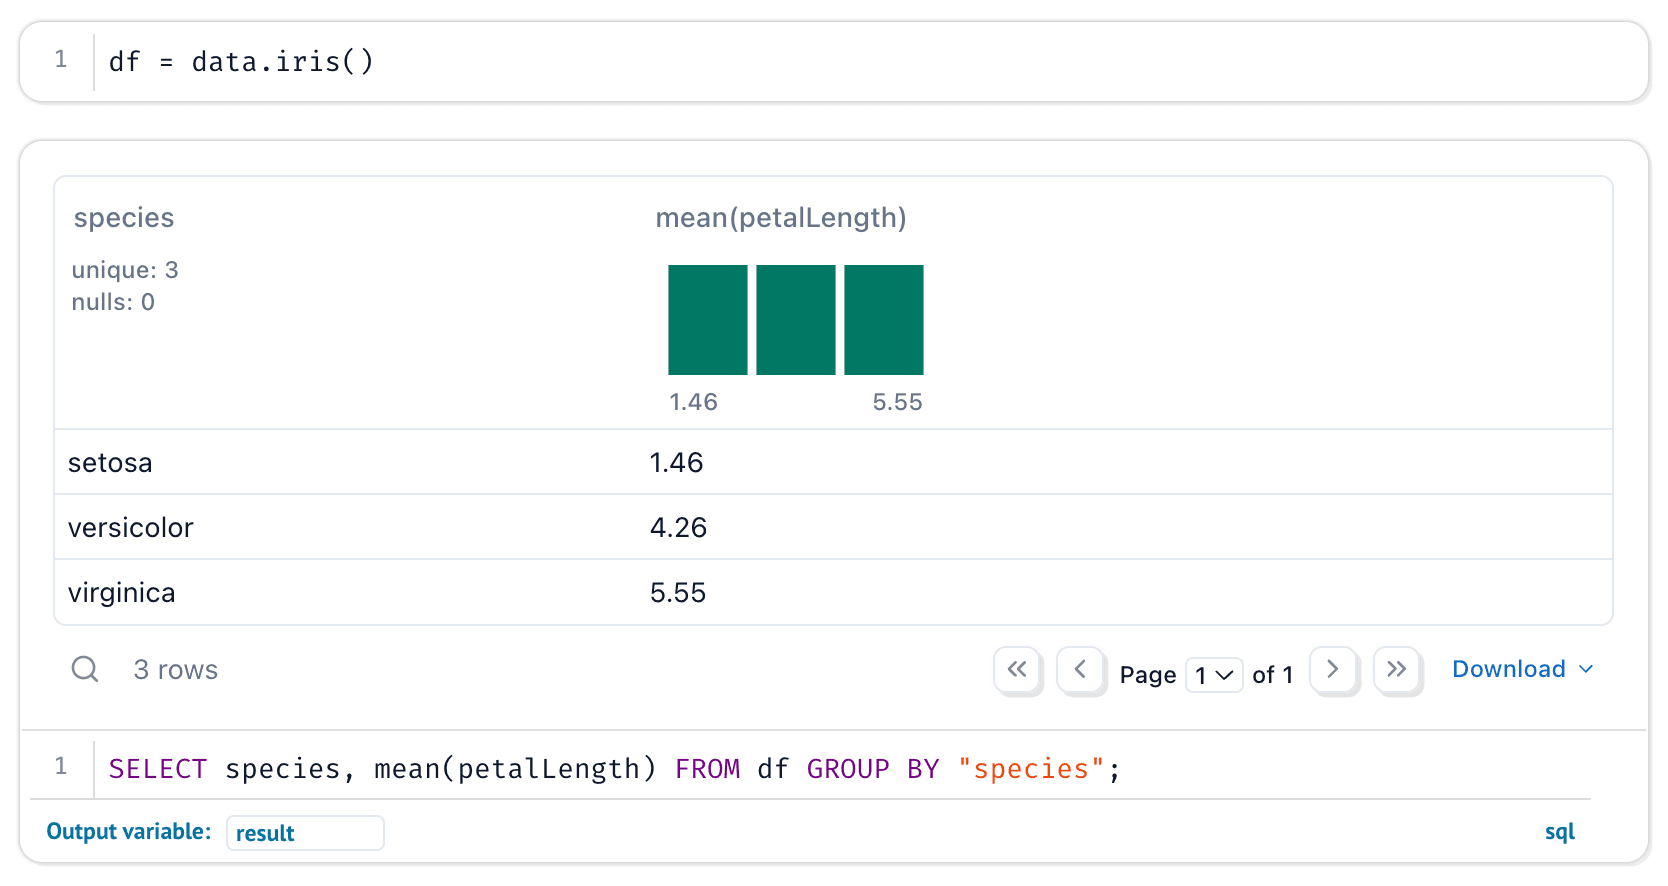The image size is (1668, 886).
Task: Jump to the last page of results
Action: 1397,670
